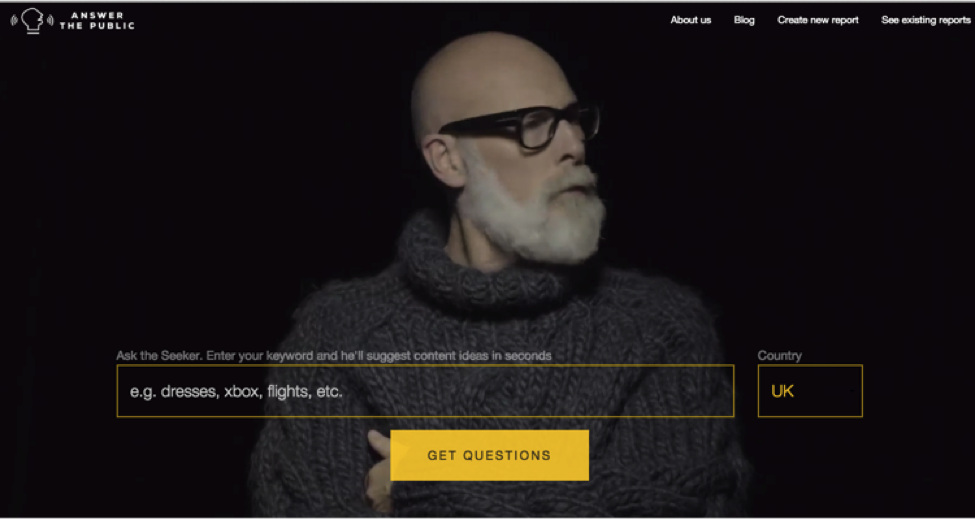Click the talking head logo icon

32,21
